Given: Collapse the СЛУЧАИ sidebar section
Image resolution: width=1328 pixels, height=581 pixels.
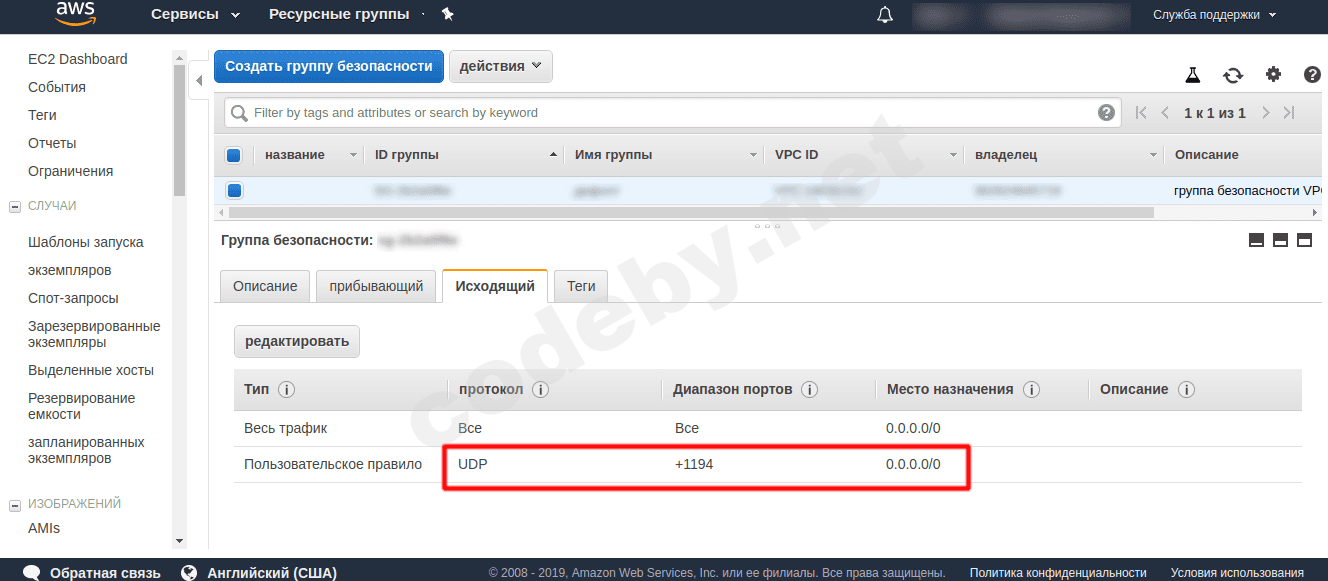Looking at the screenshot, I should click(15, 206).
